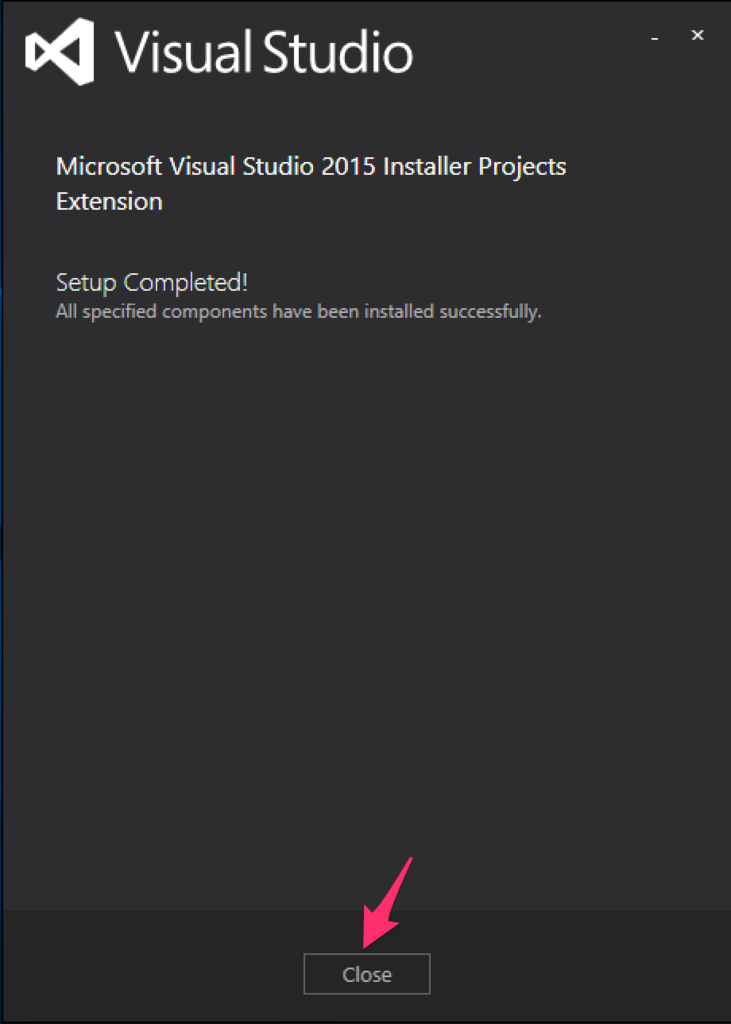Click the 'Visual Studio' header text
The height and width of the screenshot is (1024, 731).
pos(264,52)
